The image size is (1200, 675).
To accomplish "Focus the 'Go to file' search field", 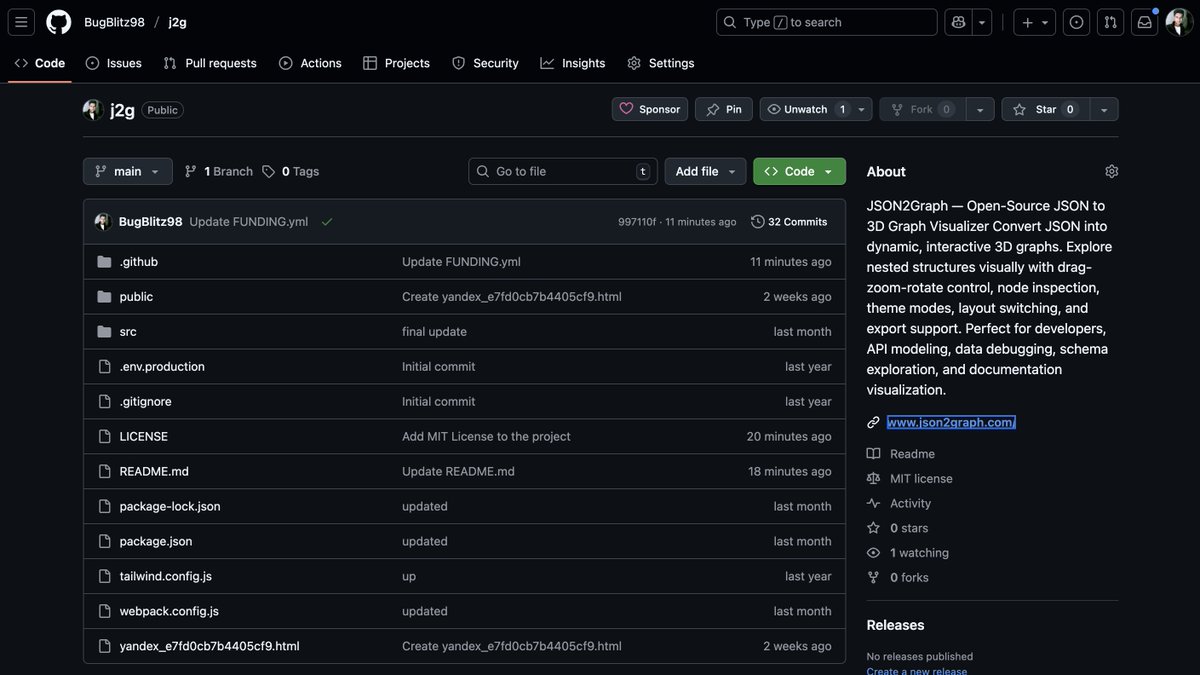I will click(563, 171).
